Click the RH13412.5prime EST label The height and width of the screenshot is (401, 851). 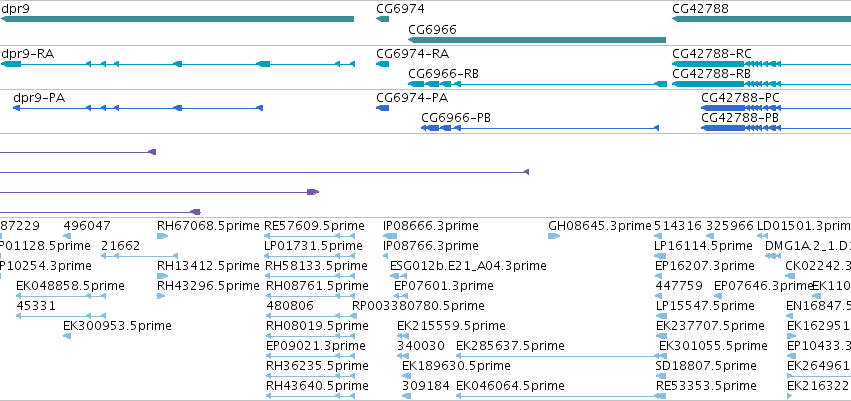coord(208,266)
